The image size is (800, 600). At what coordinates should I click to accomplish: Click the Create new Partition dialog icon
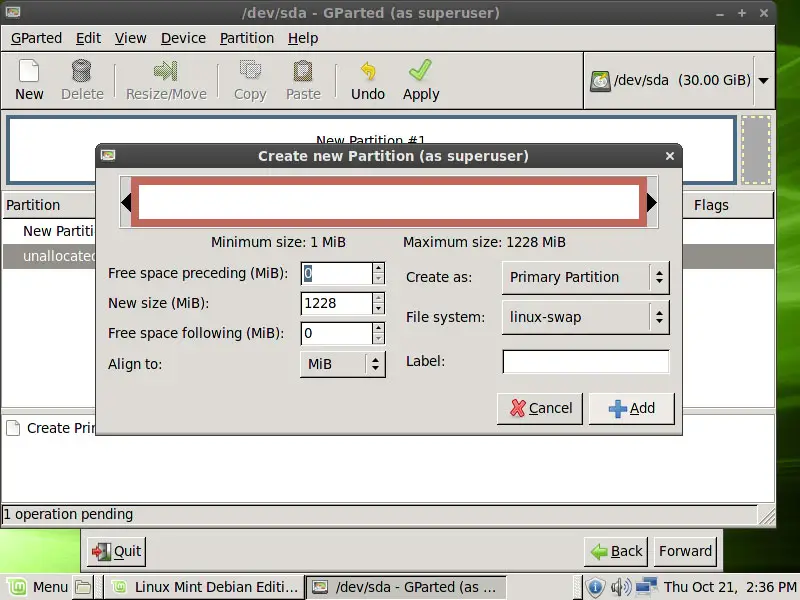pyautogui.click(x=108, y=155)
